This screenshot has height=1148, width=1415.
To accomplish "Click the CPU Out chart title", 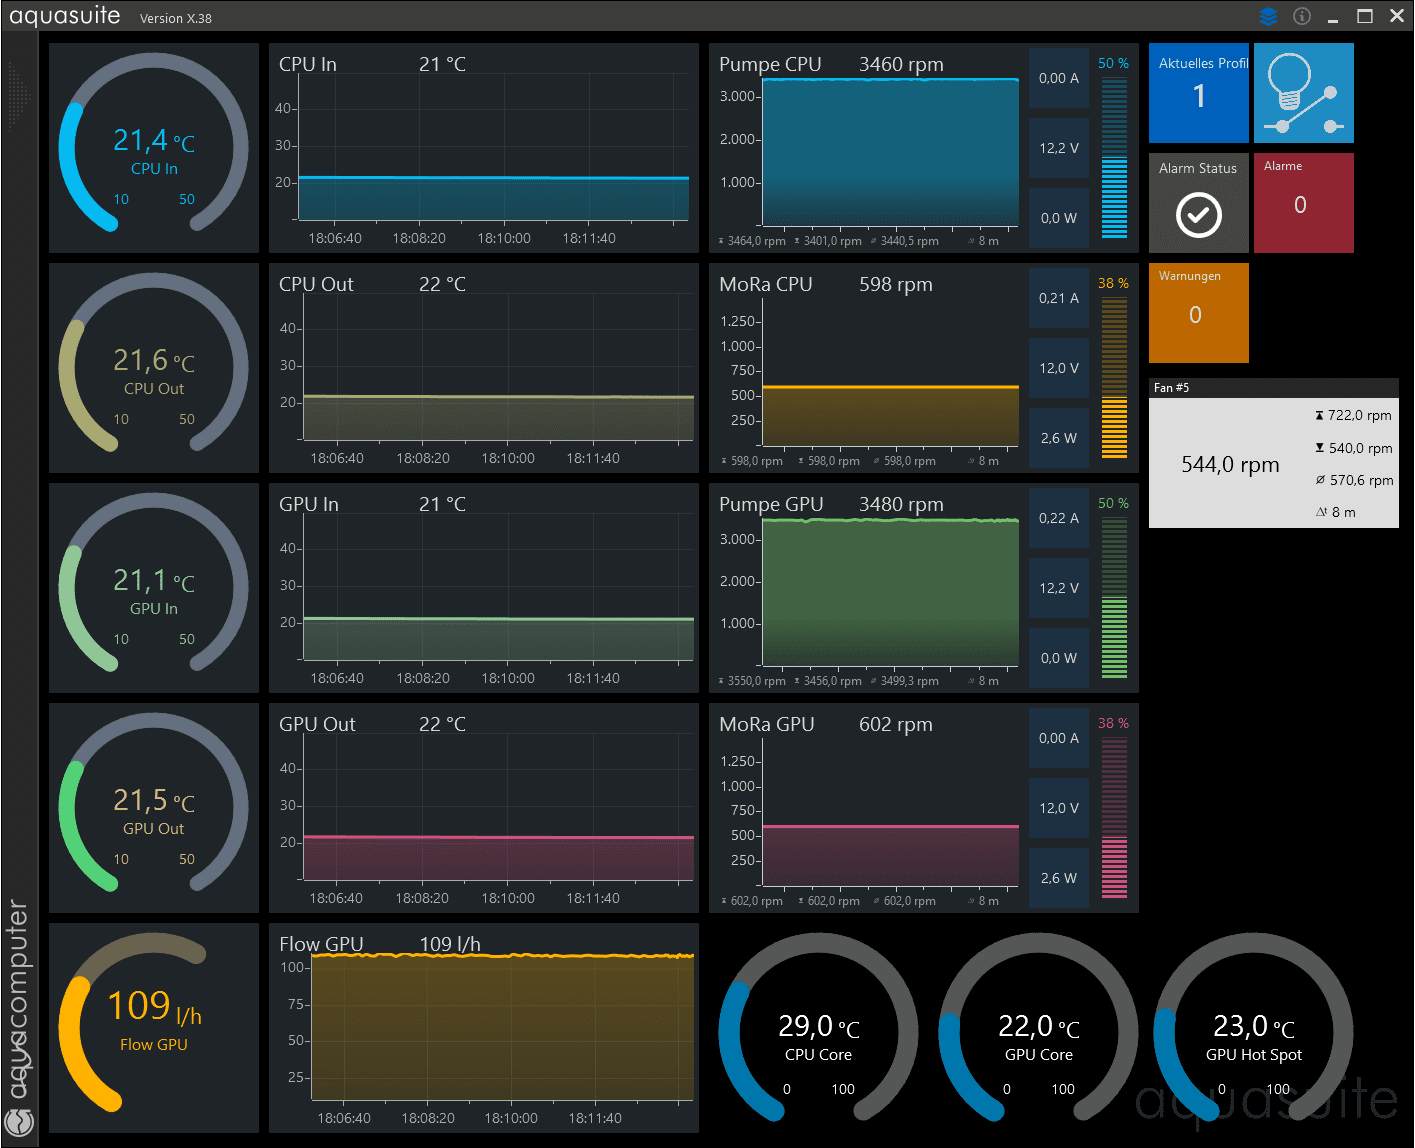I will (x=316, y=284).
